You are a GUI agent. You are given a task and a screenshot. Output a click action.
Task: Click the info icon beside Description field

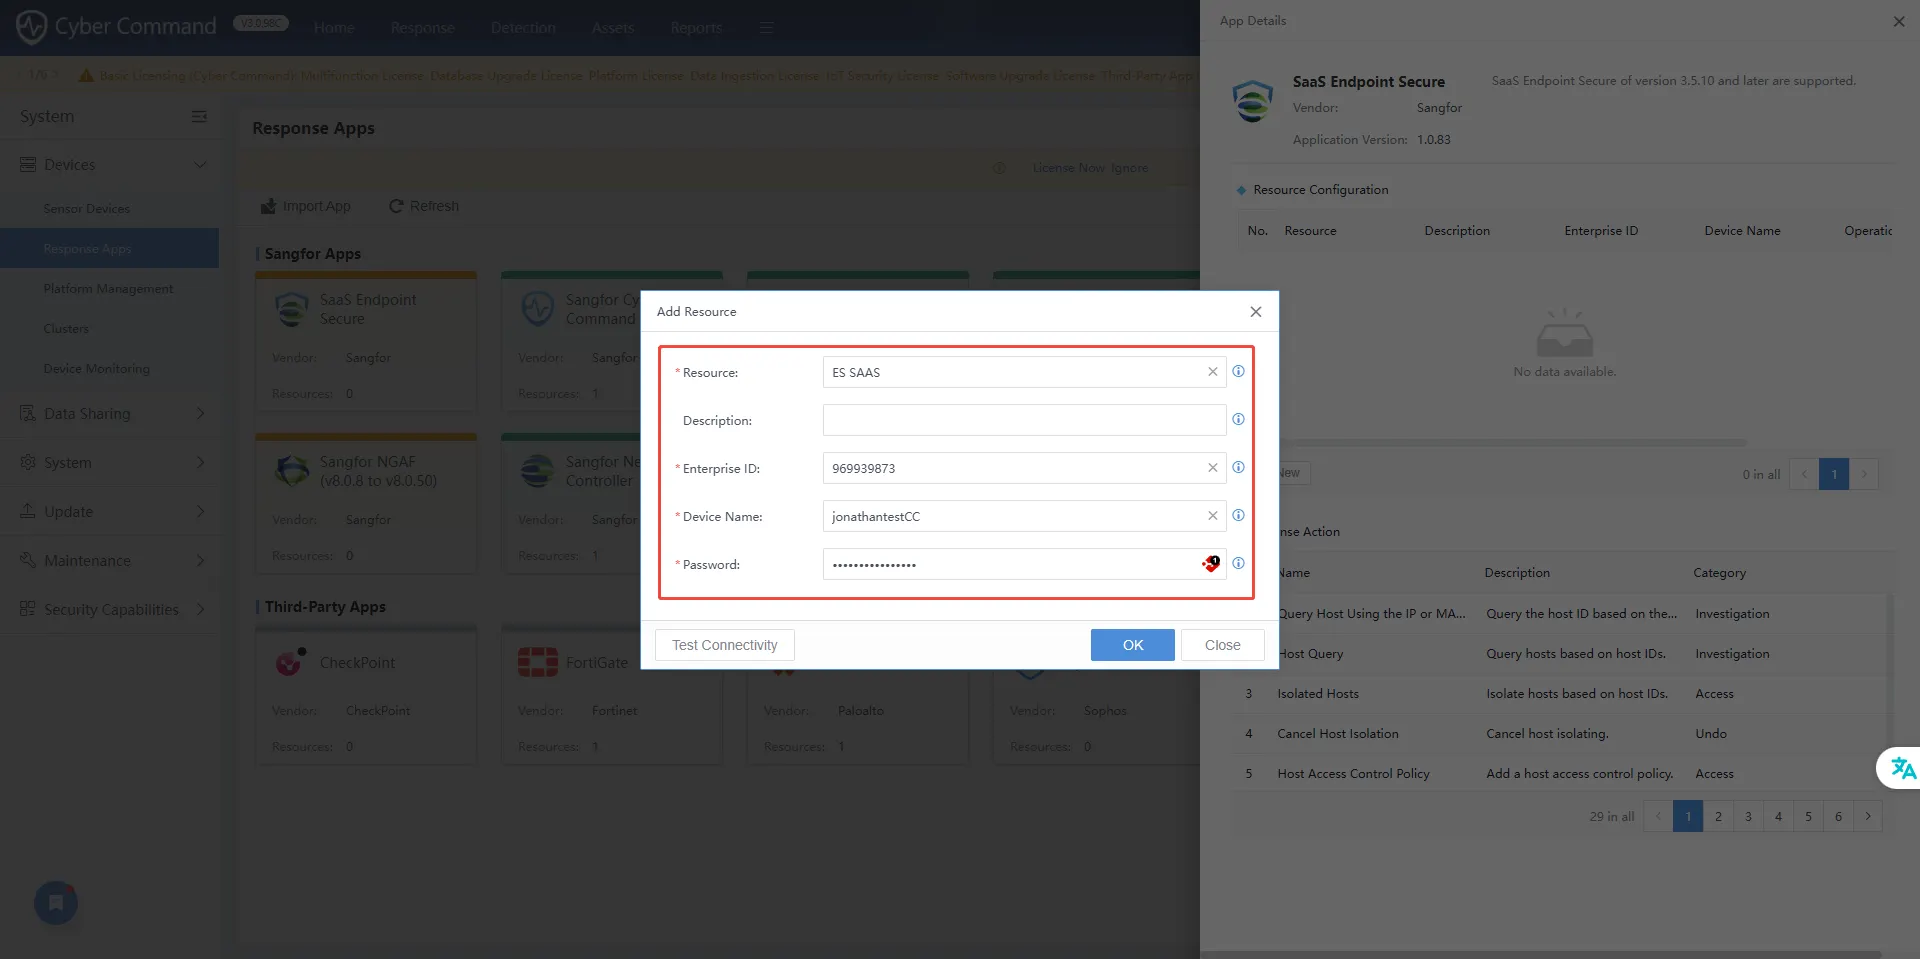(x=1238, y=420)
